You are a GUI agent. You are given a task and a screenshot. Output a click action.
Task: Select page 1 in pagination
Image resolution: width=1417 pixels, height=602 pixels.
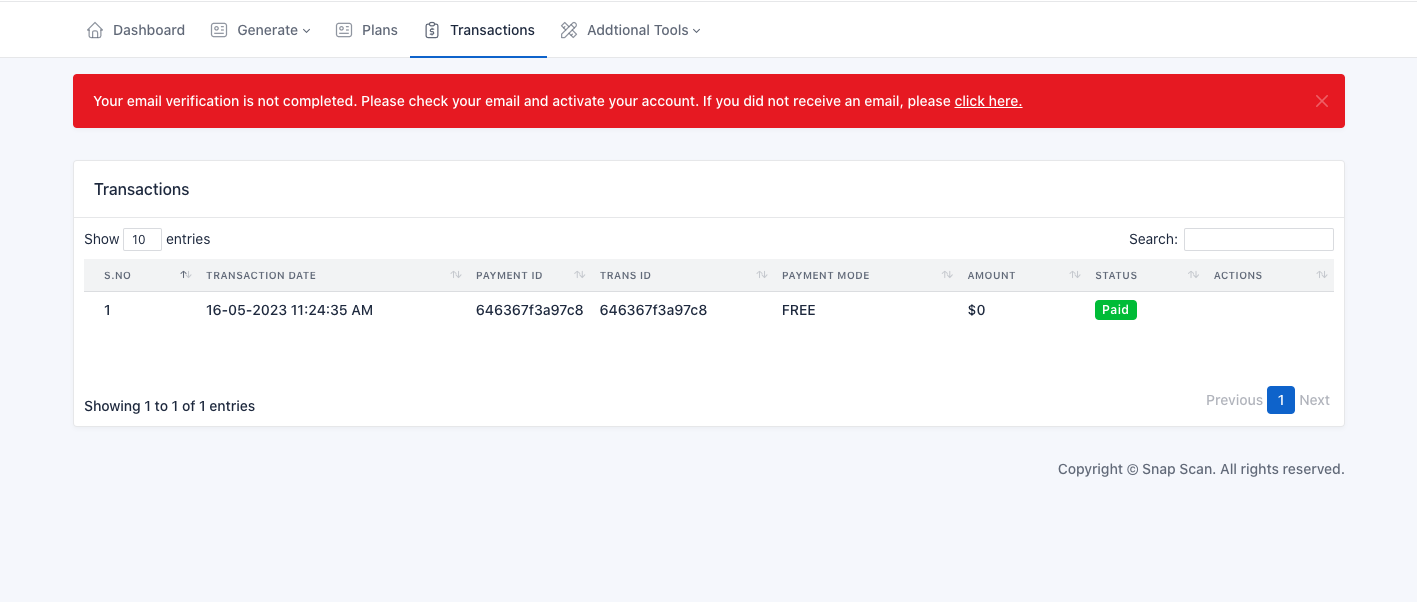(x=1280, y=400)
